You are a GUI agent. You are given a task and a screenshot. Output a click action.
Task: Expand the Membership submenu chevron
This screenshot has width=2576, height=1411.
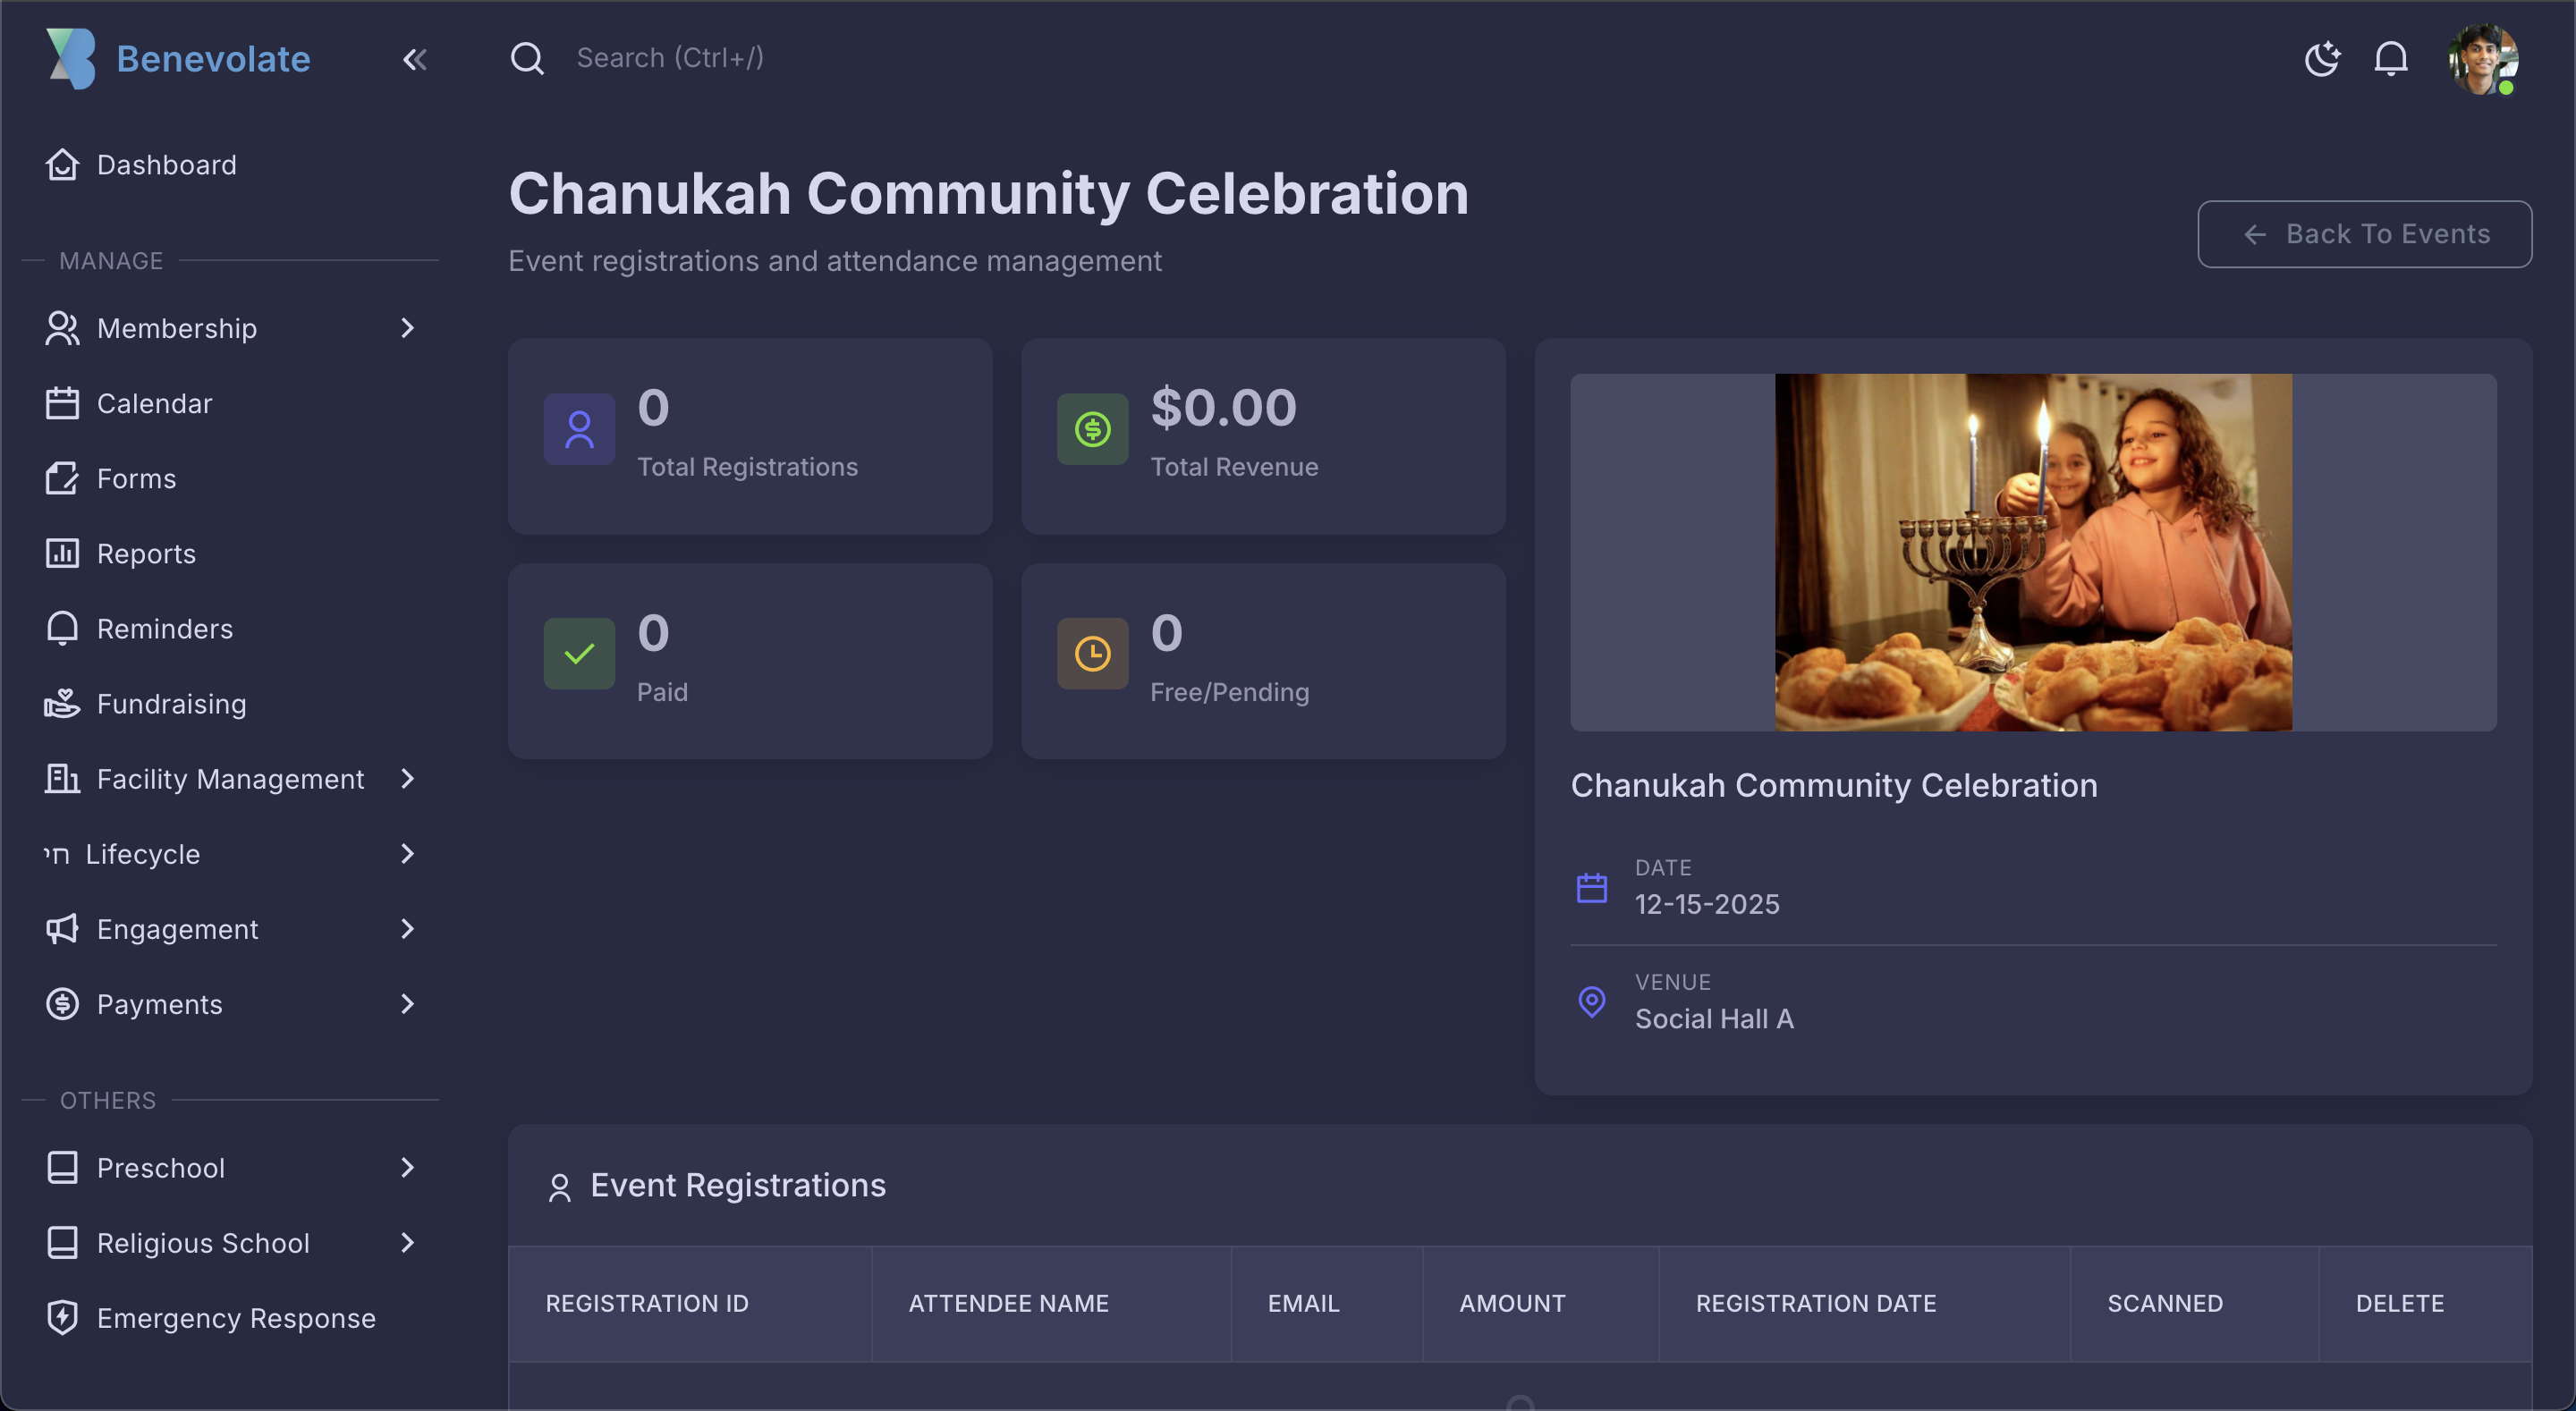pyautogui.click(x=407, y=328)
